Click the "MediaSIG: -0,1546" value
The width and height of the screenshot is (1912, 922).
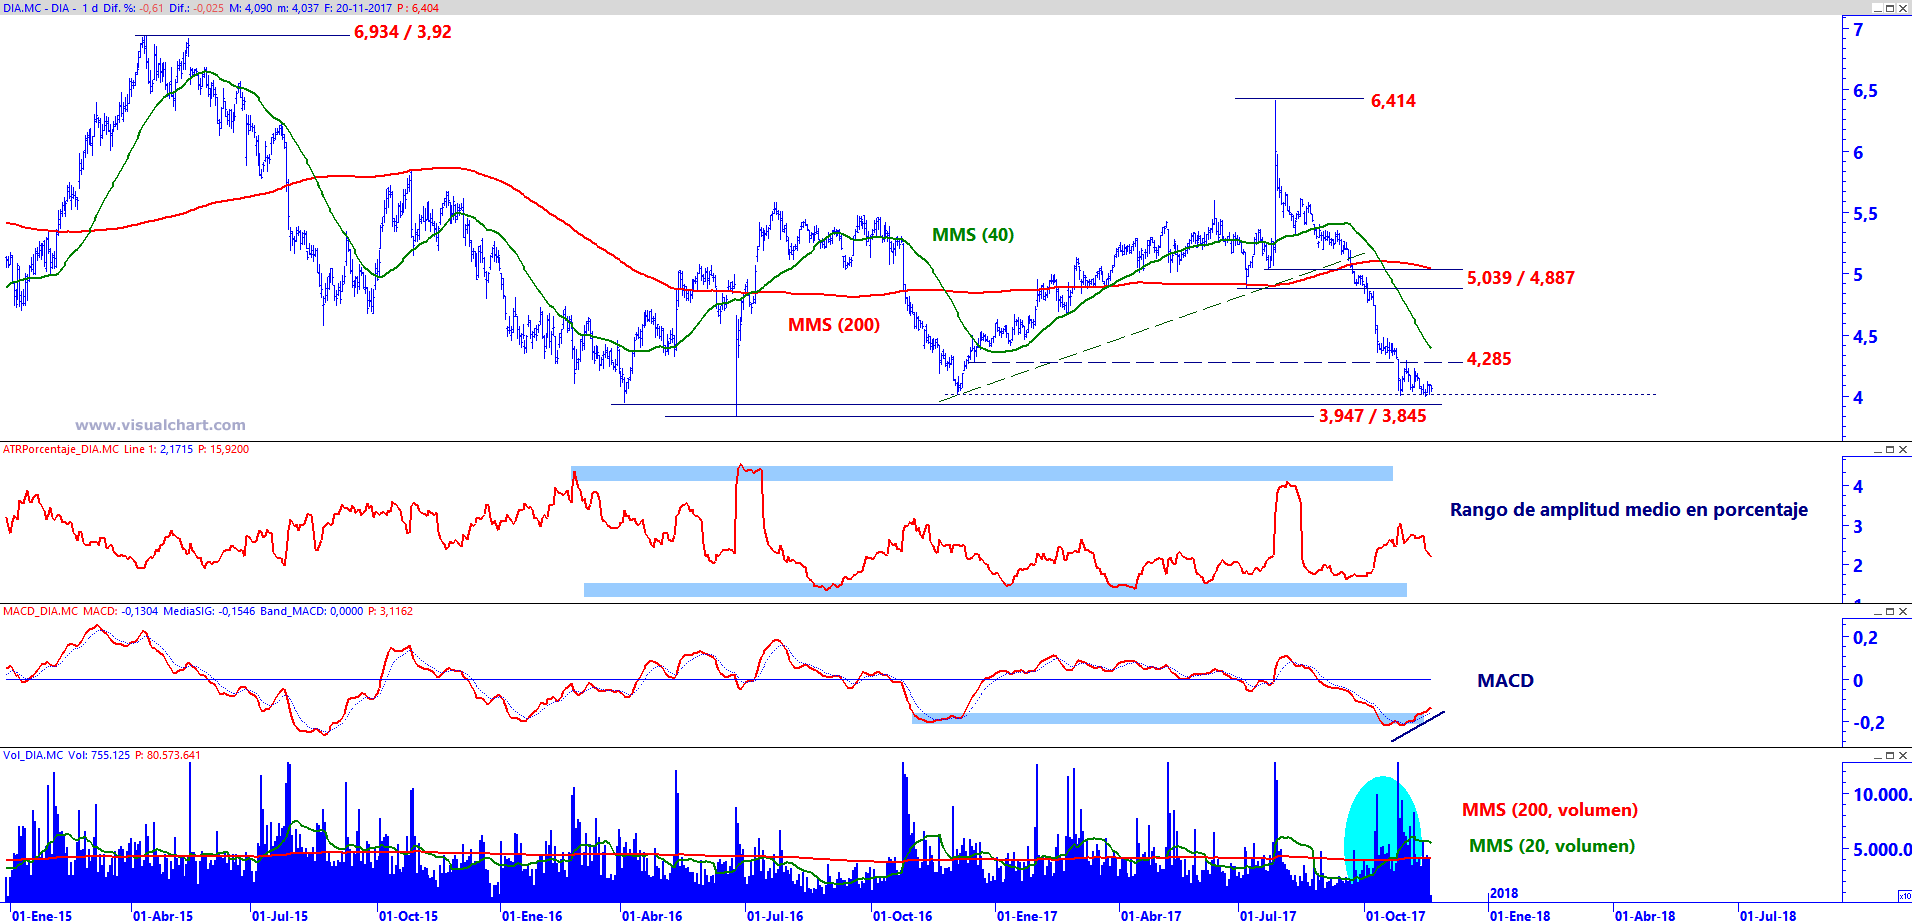[209, 612]
